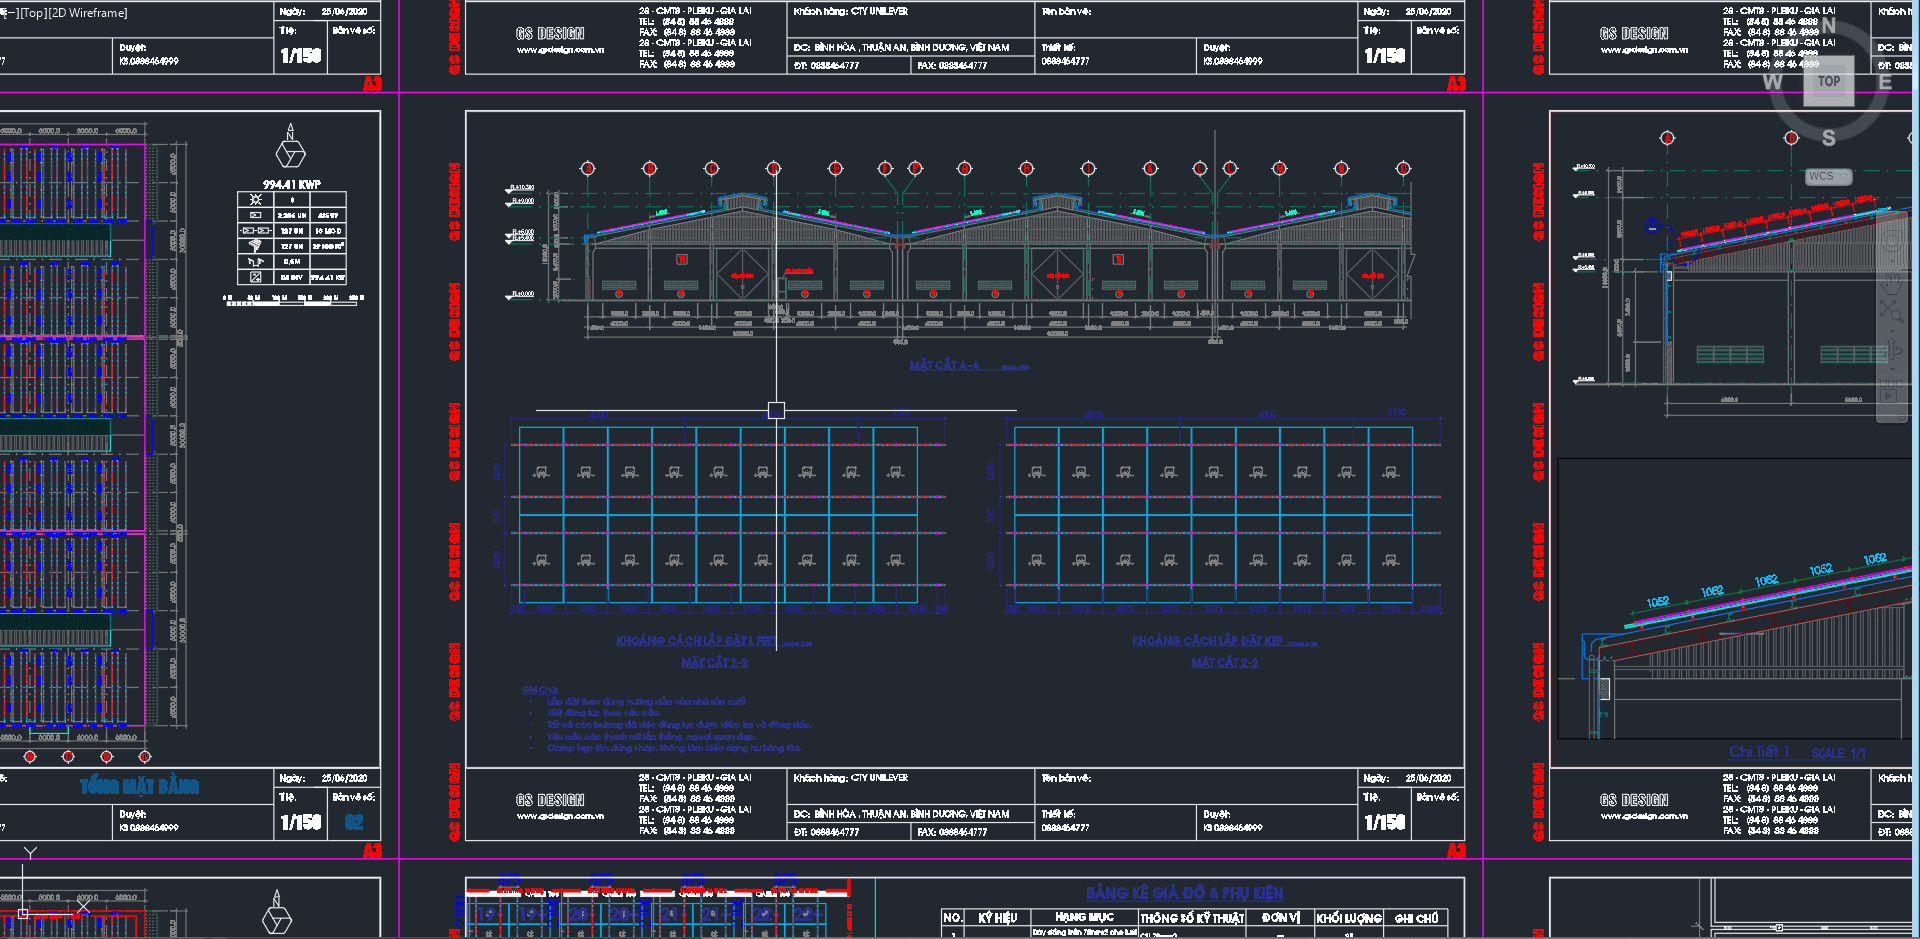Select the MẶT CẮT A-A title text
The image size is (1920, 939).
[944, 366]
